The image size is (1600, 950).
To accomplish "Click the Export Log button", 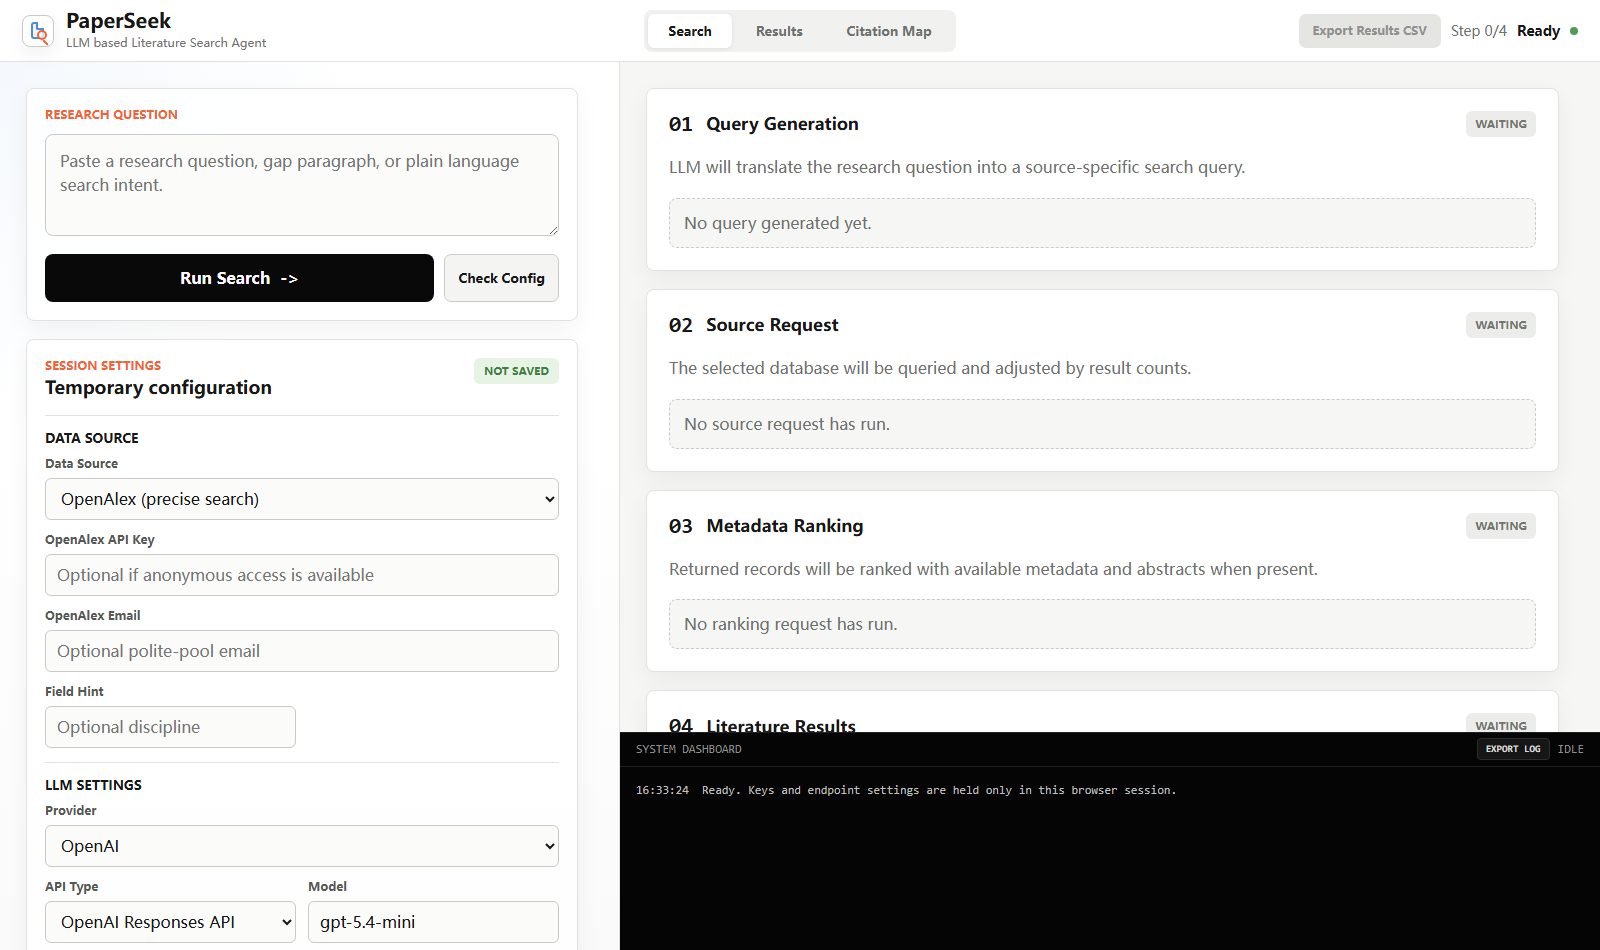I will pyautogui.click(x=1513, y=749).
